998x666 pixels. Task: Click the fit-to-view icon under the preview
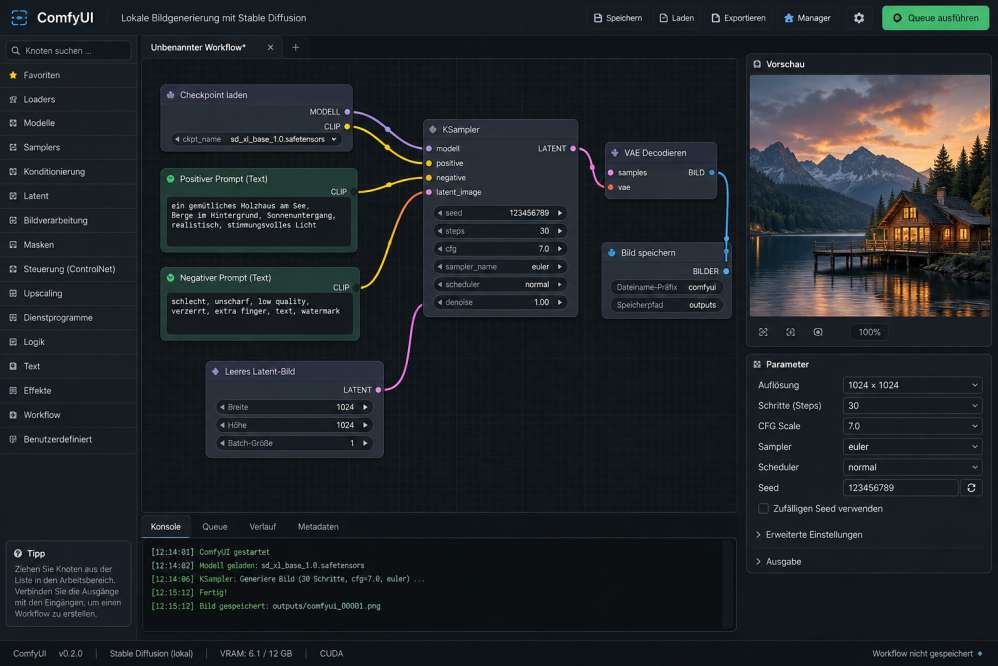763,332
